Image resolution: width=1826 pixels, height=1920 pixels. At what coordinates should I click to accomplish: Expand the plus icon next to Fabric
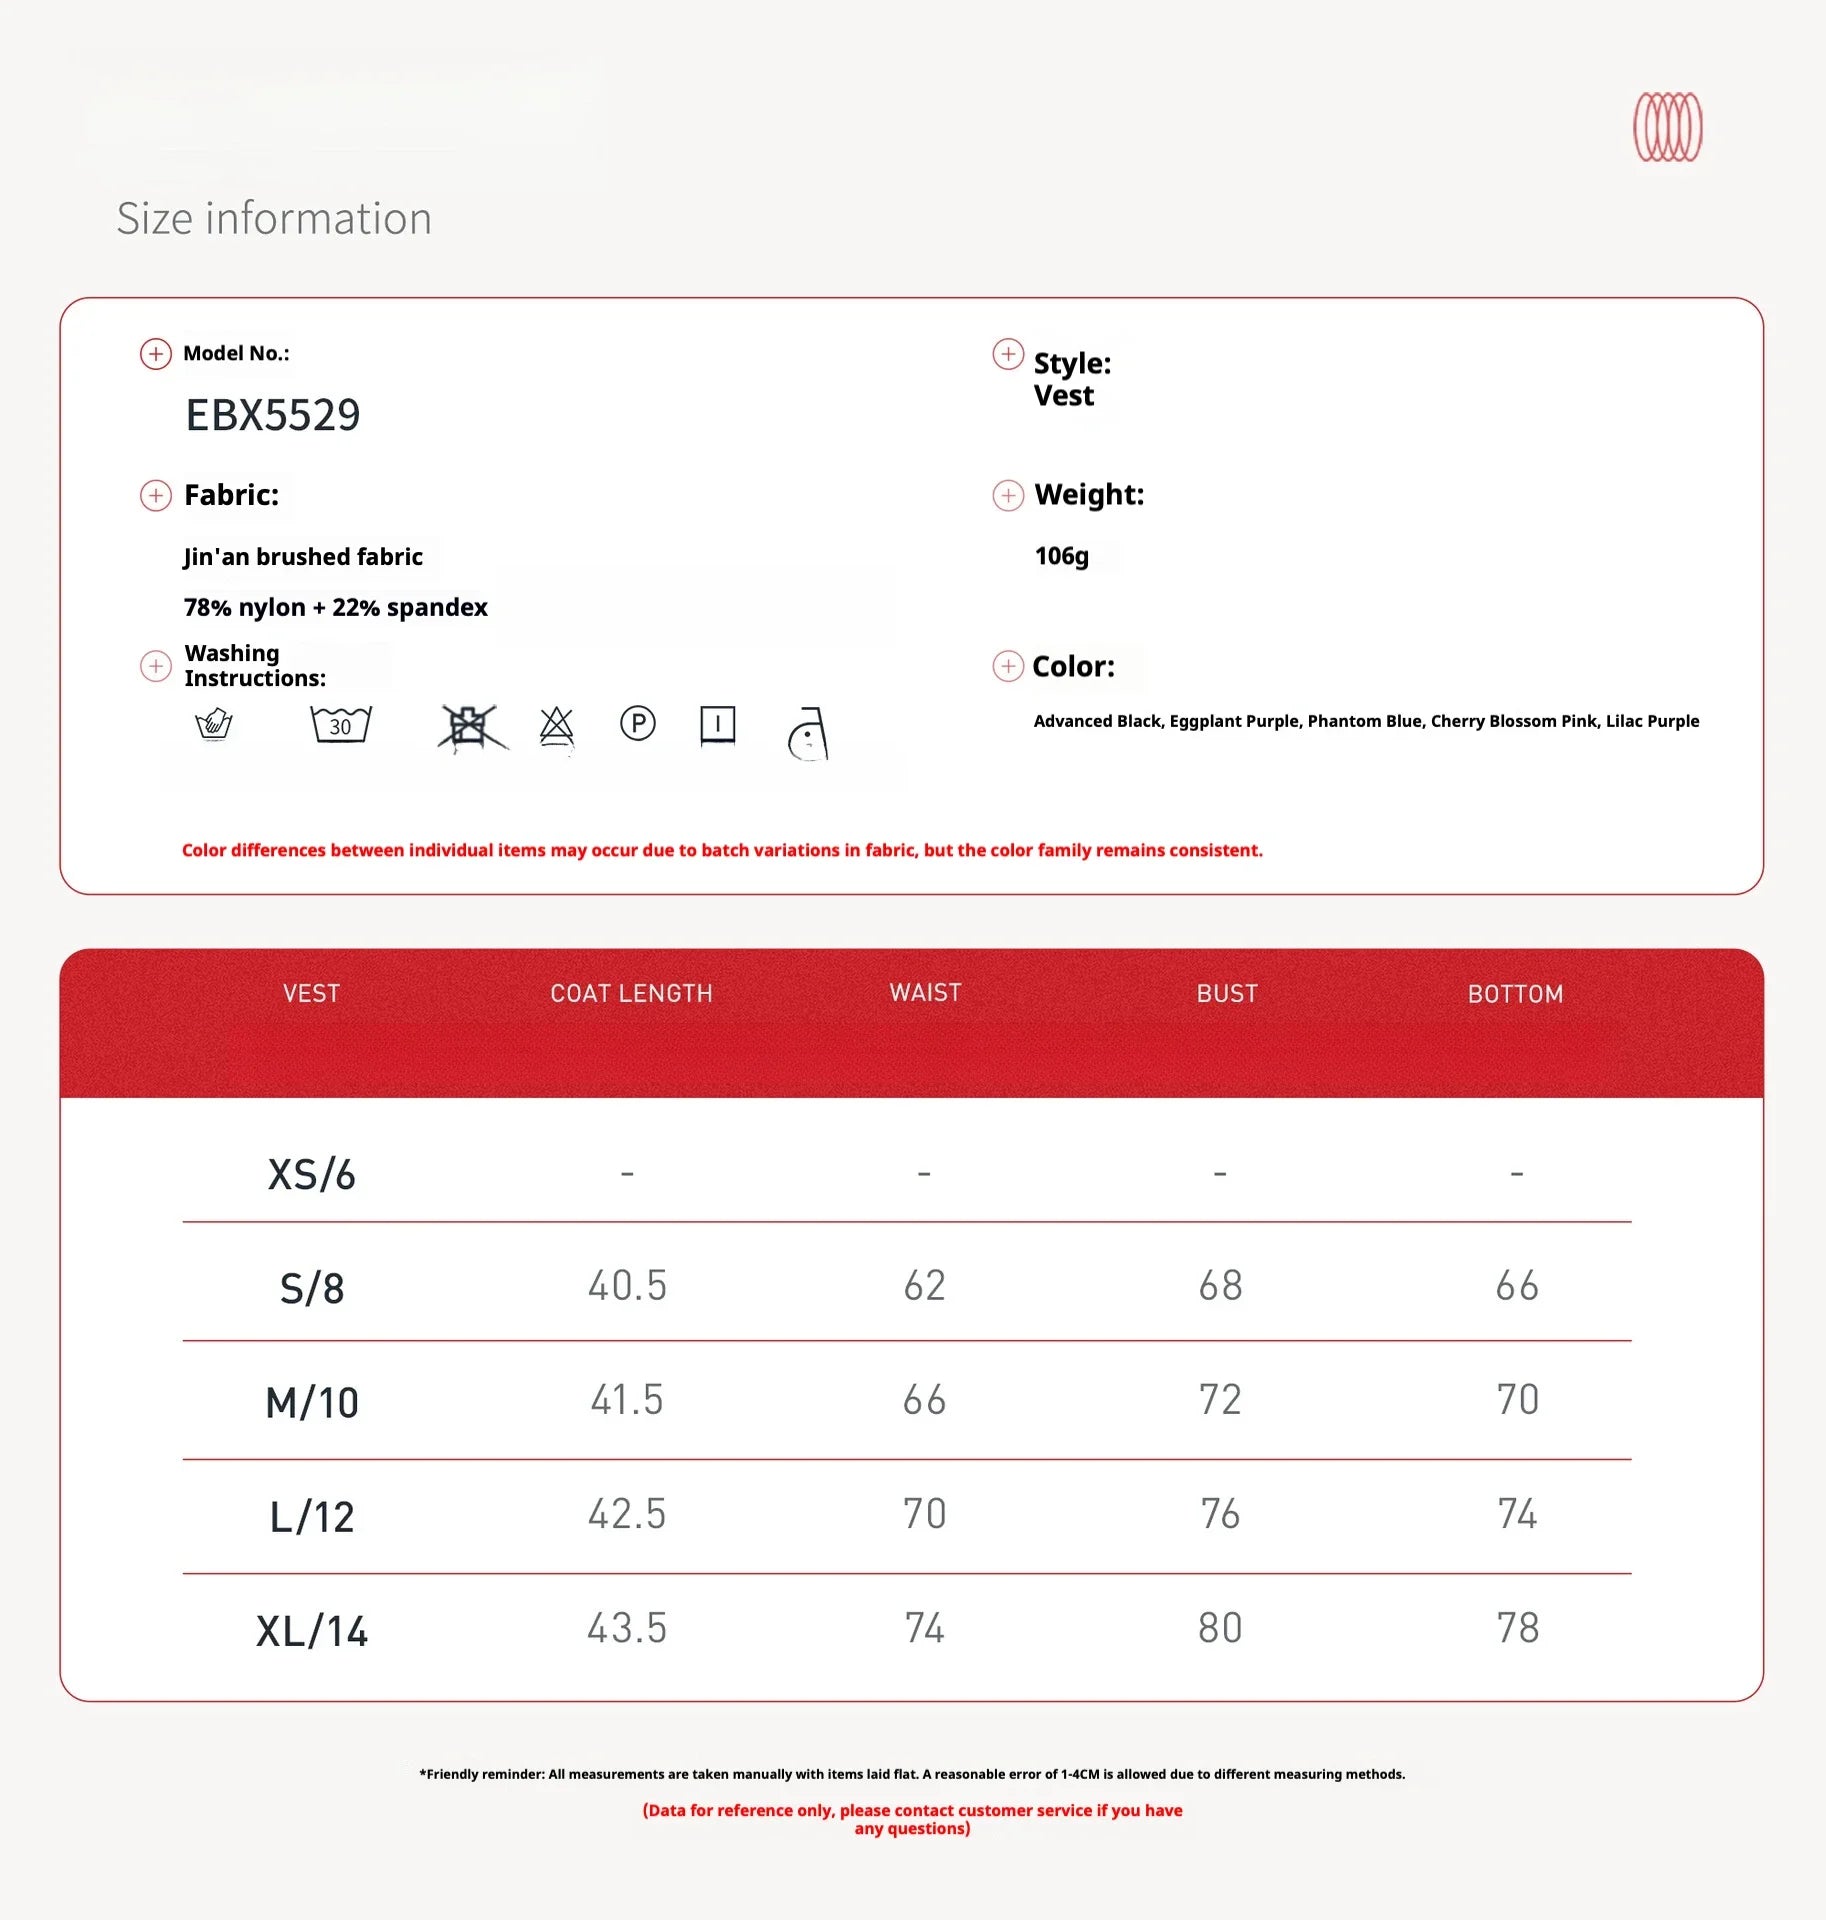pos(155,496)
